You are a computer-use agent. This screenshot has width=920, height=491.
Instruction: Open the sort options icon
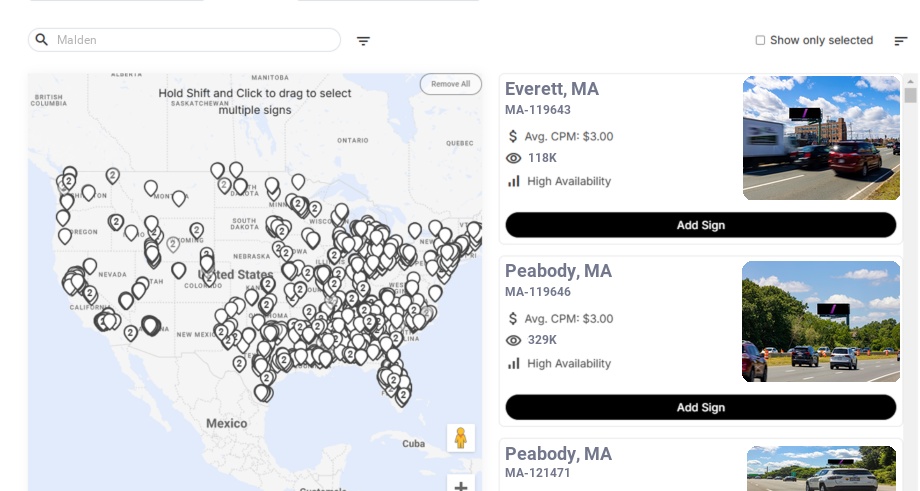pyautogui.click(x=900, y=41)
